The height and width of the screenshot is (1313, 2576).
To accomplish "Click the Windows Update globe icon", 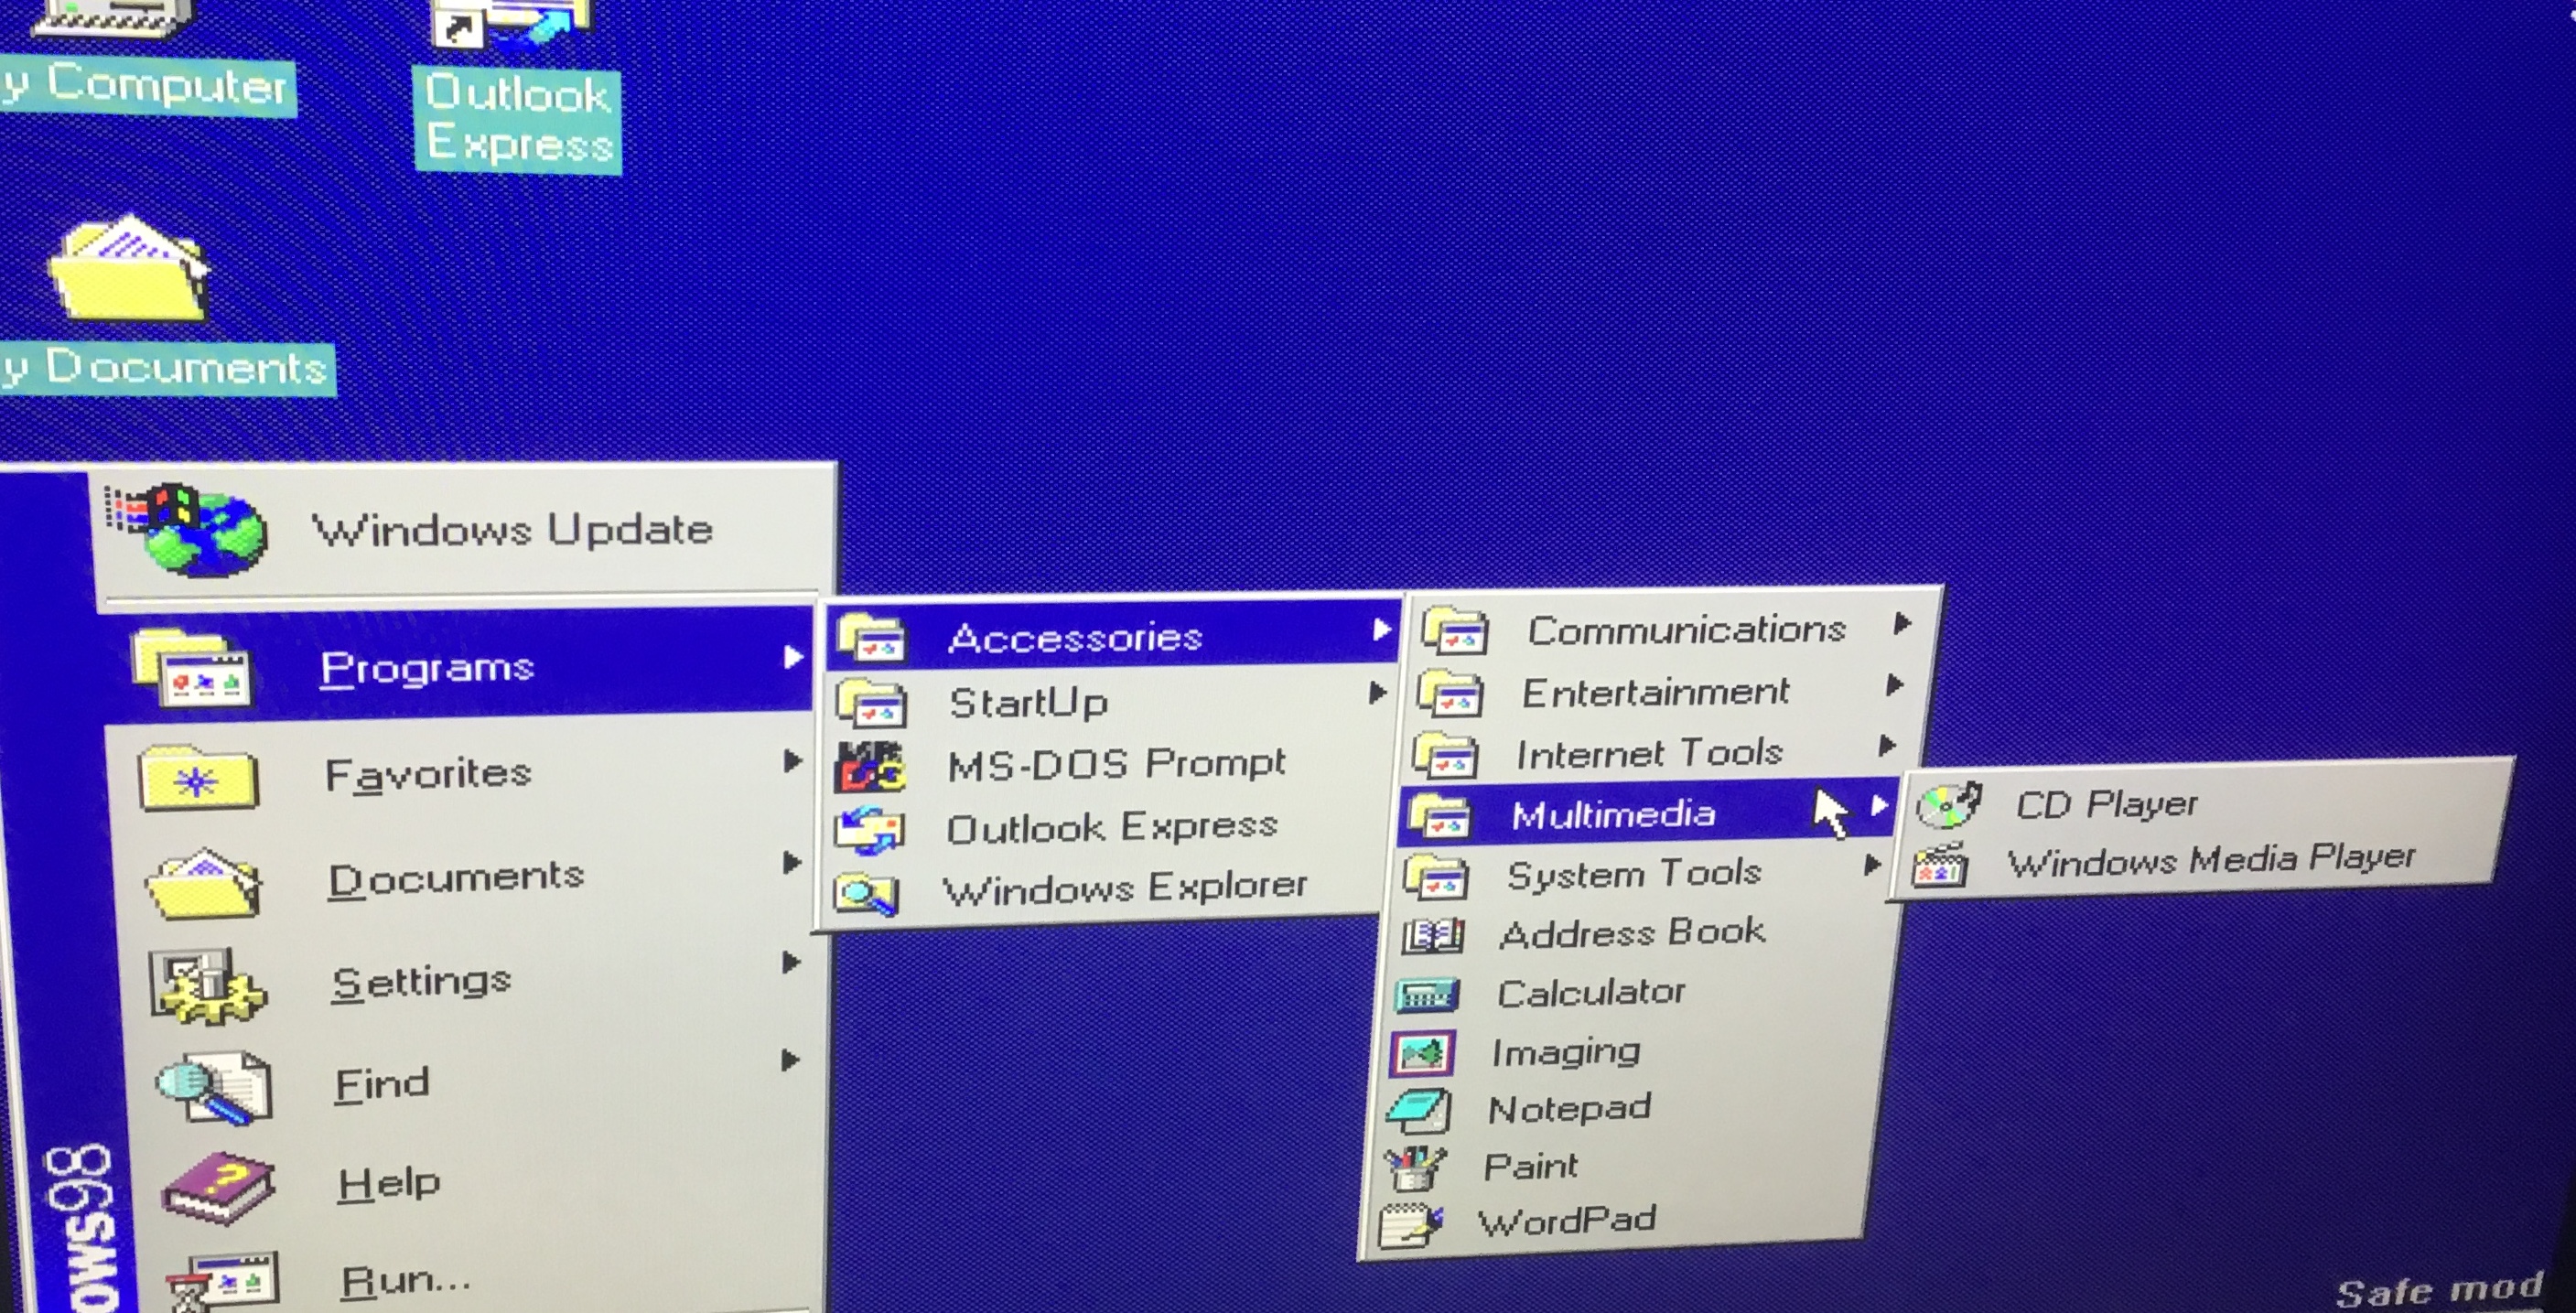I will click(x=187, y=530).
